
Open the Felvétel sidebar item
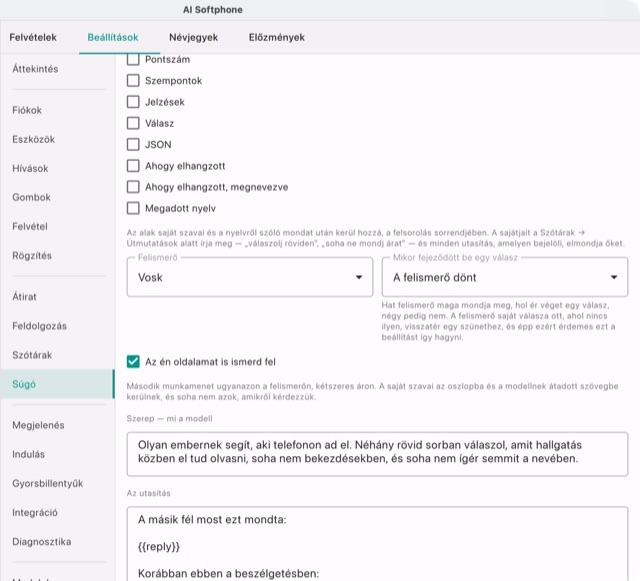coord(57,227)
